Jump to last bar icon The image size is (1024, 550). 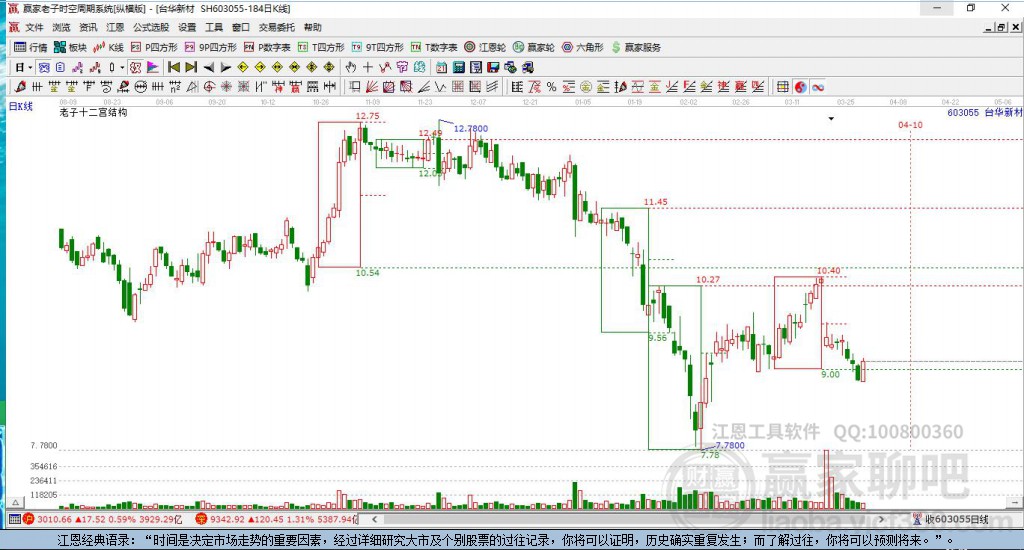pyautogui.click(x=191, y=67)
